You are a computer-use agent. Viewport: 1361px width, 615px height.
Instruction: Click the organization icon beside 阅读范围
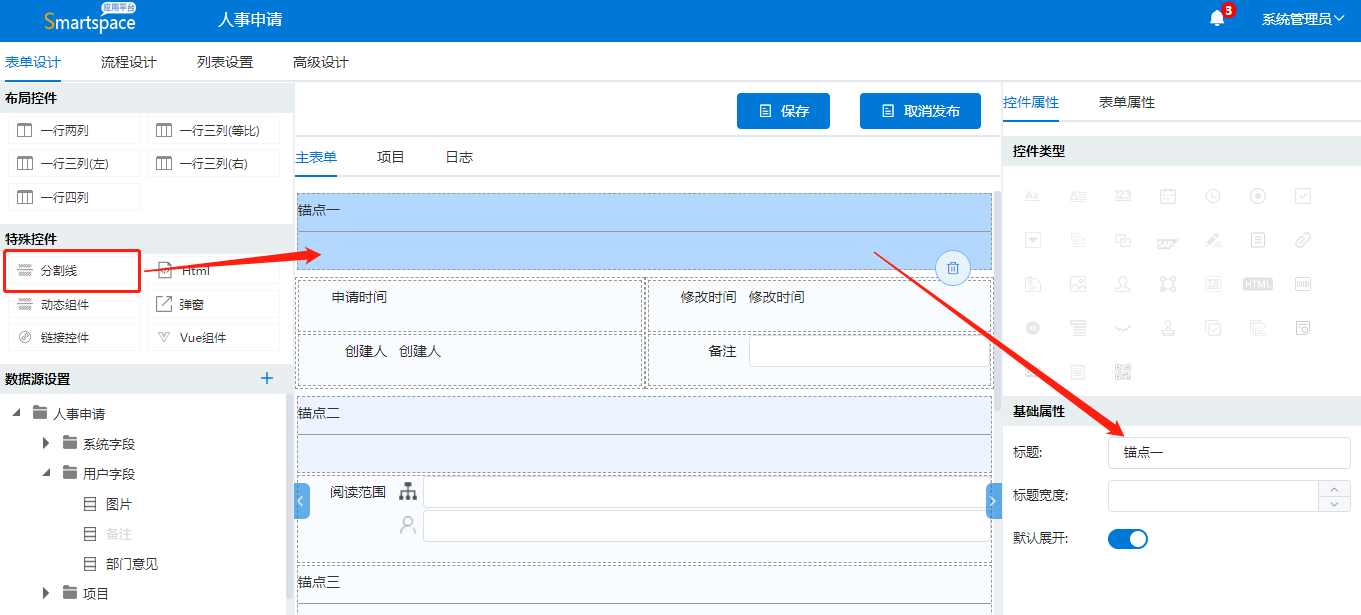(x=408, y=491)
